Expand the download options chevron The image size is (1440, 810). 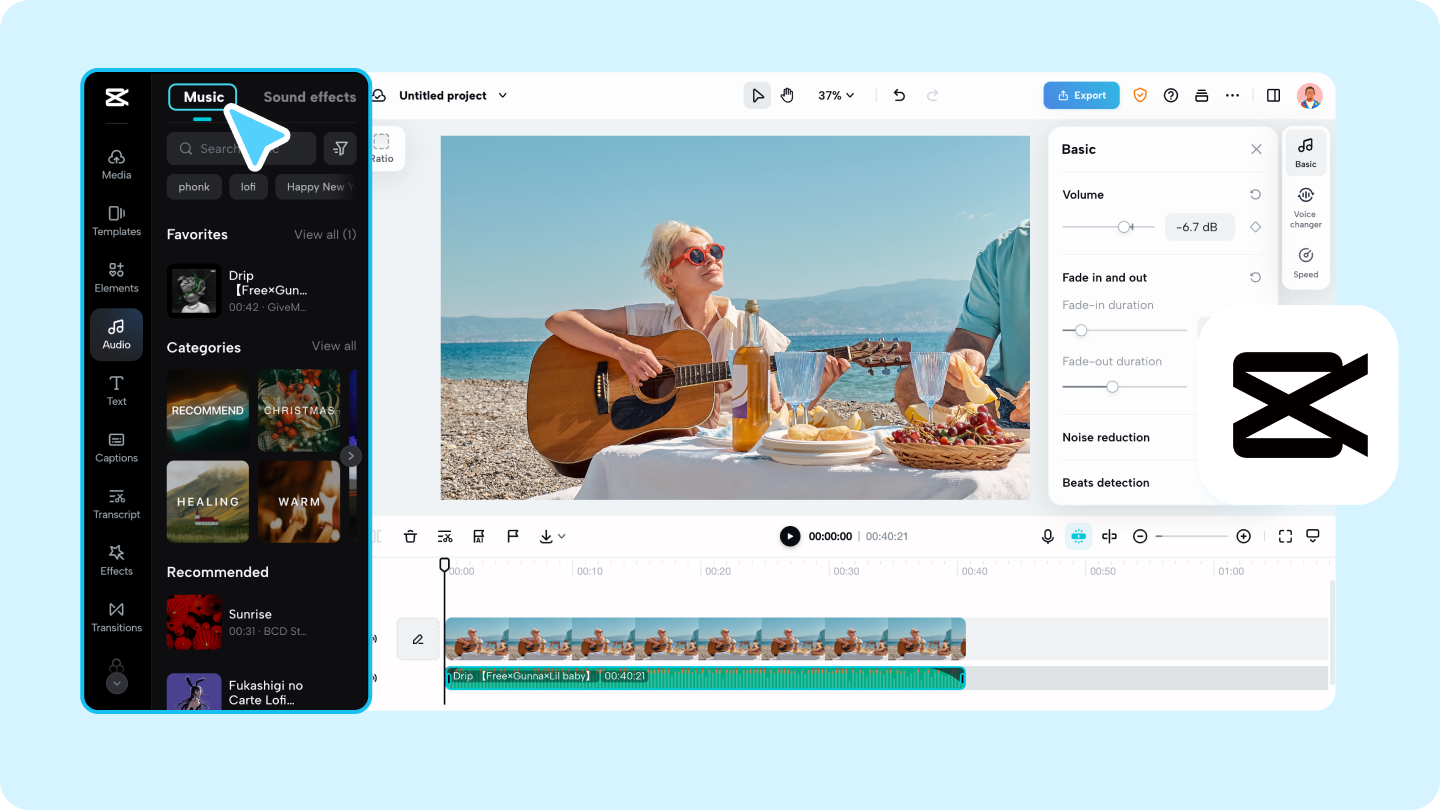coord(563,536)
